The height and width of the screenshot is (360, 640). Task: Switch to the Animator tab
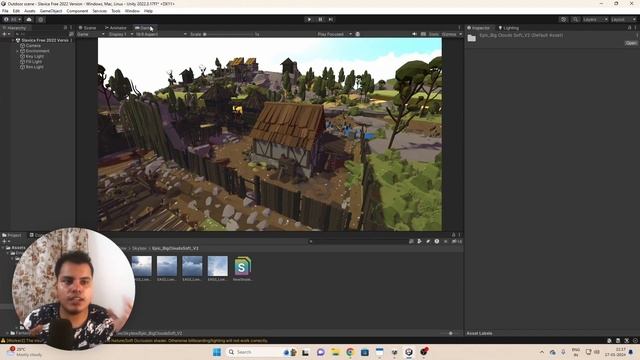(116, 28)
